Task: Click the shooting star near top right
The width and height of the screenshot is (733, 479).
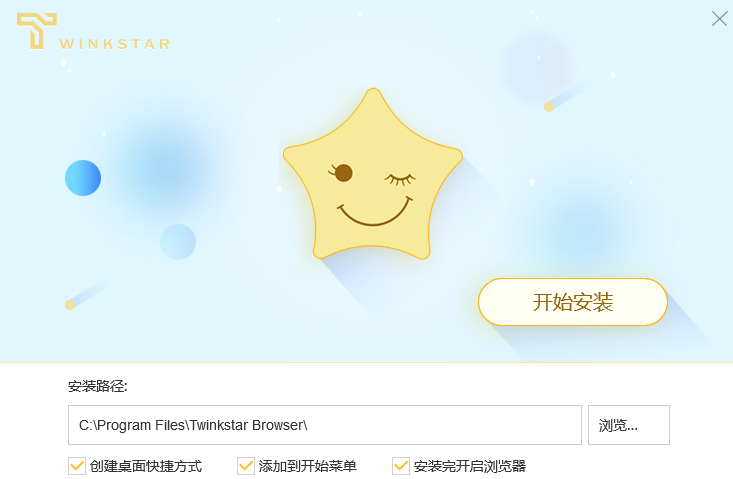Action: (x=563, y=98)
